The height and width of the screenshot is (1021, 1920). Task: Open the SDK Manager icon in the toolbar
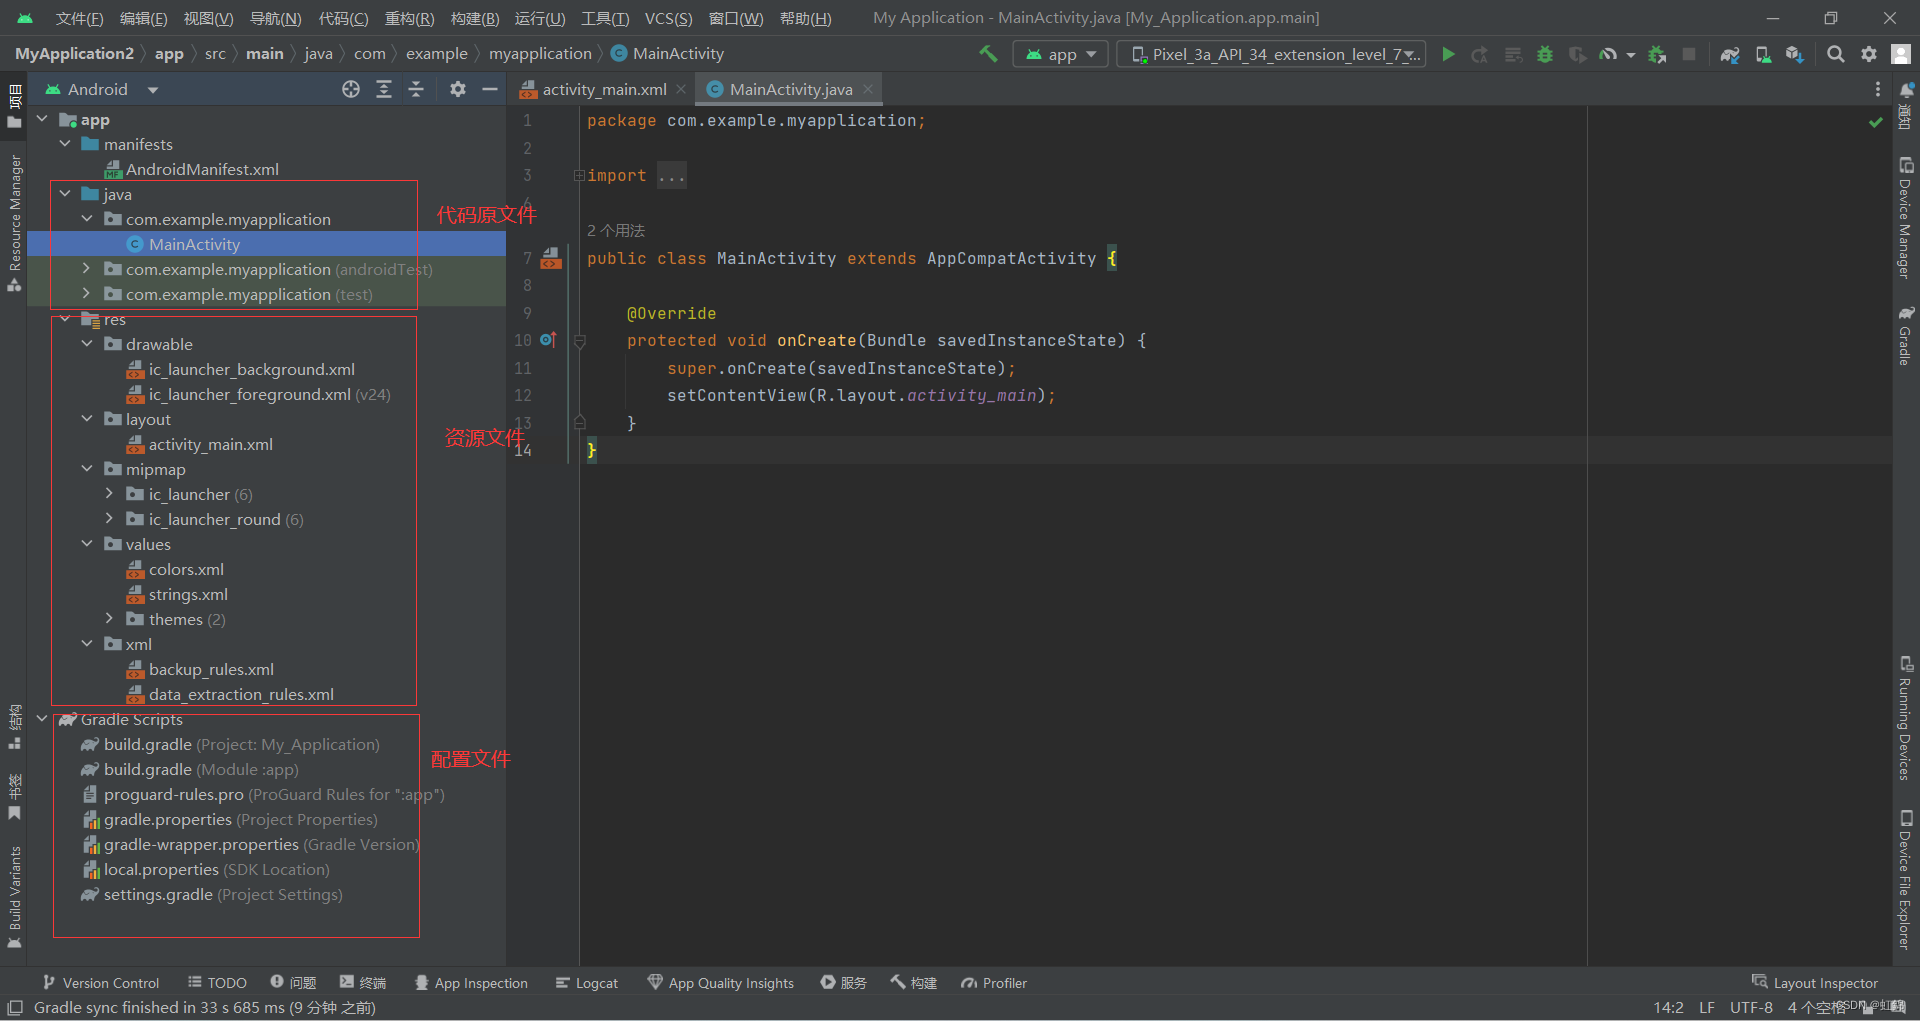pos(1795,54)
